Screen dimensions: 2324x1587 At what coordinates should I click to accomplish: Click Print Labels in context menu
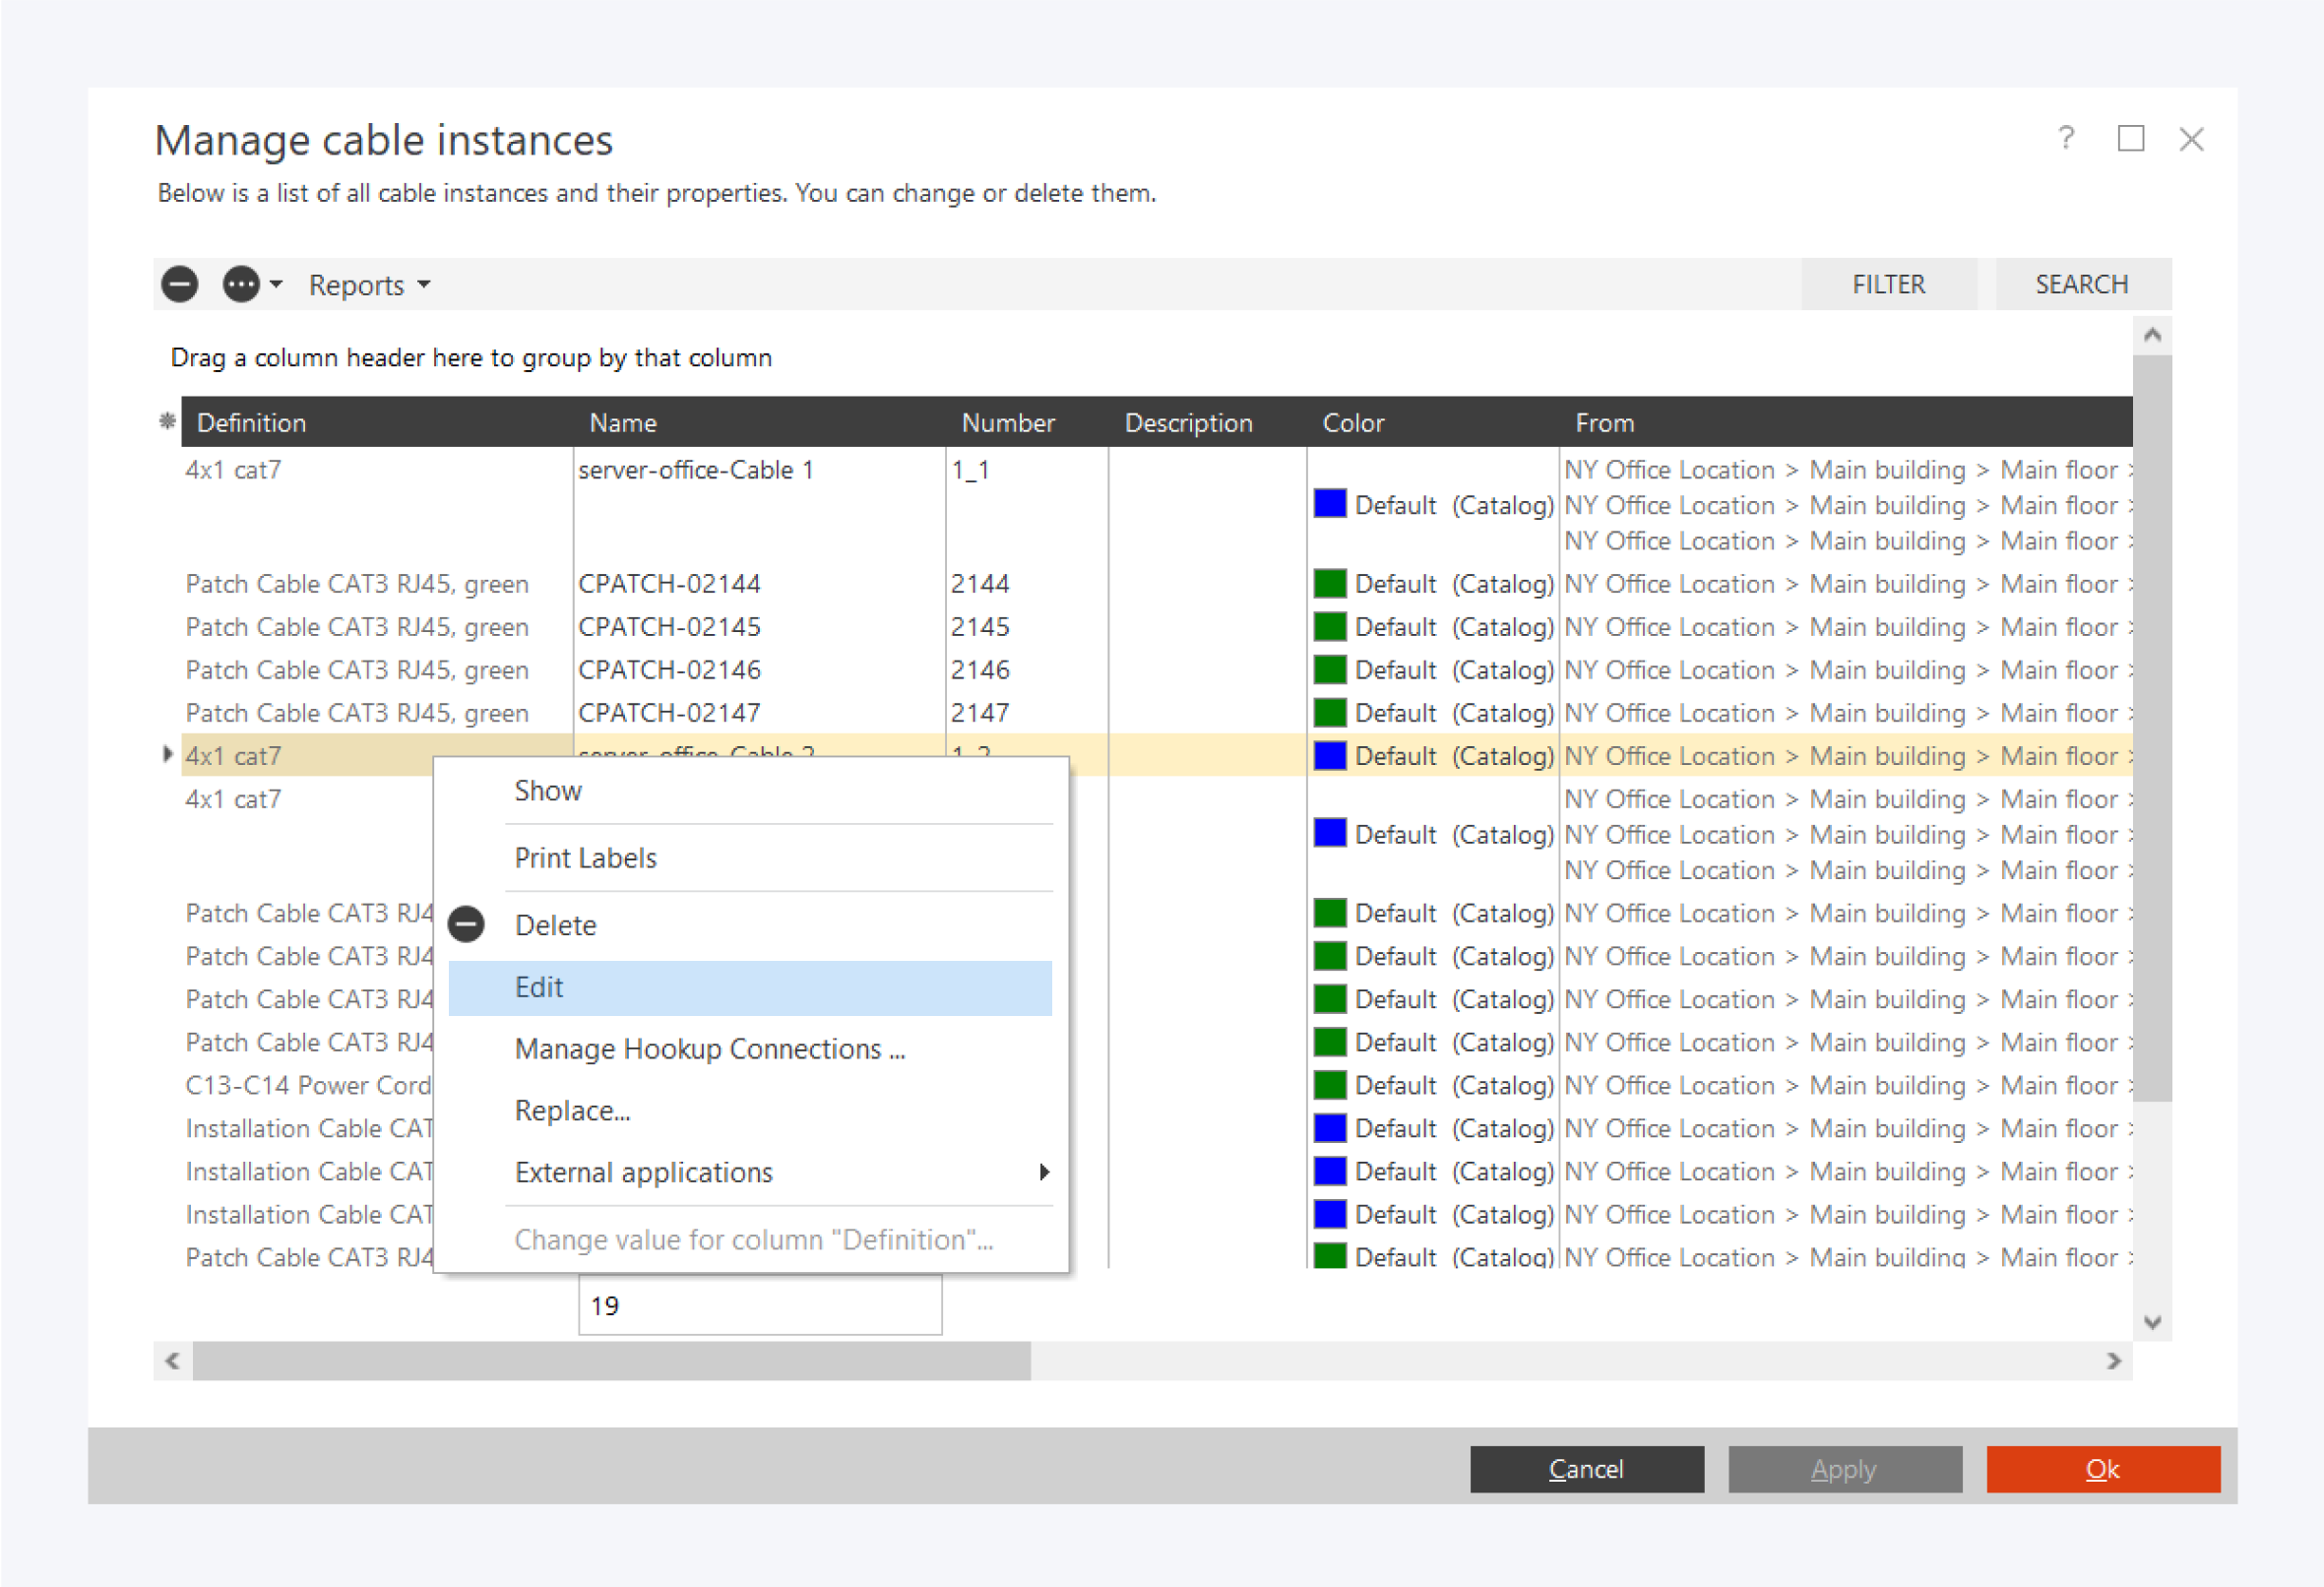coord(585,858)
